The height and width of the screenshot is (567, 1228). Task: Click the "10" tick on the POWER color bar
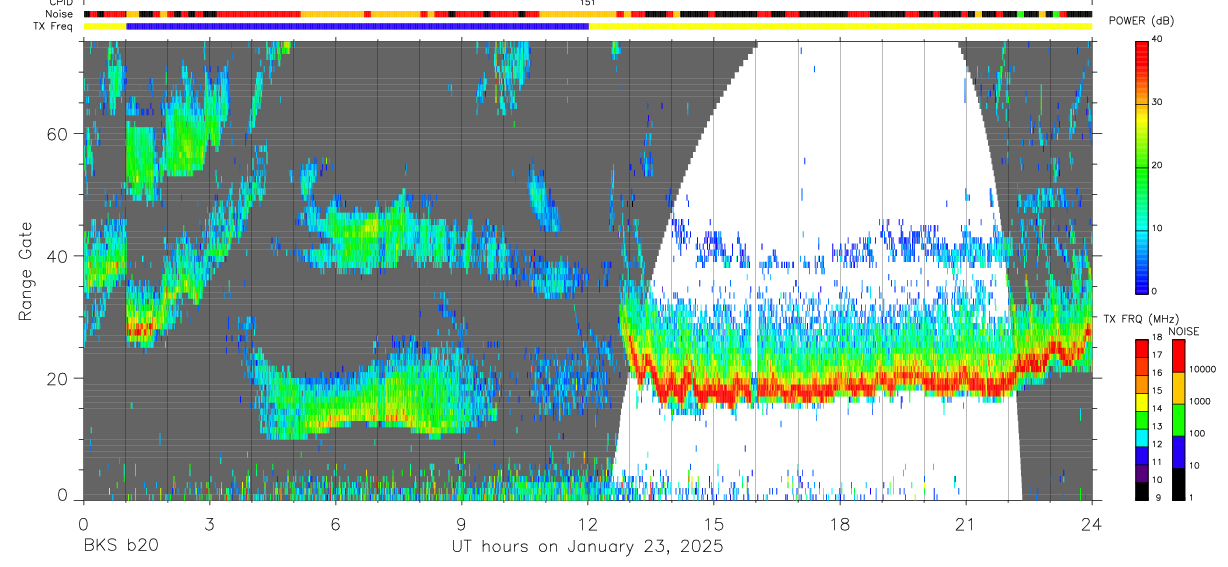coord(1158,228)
